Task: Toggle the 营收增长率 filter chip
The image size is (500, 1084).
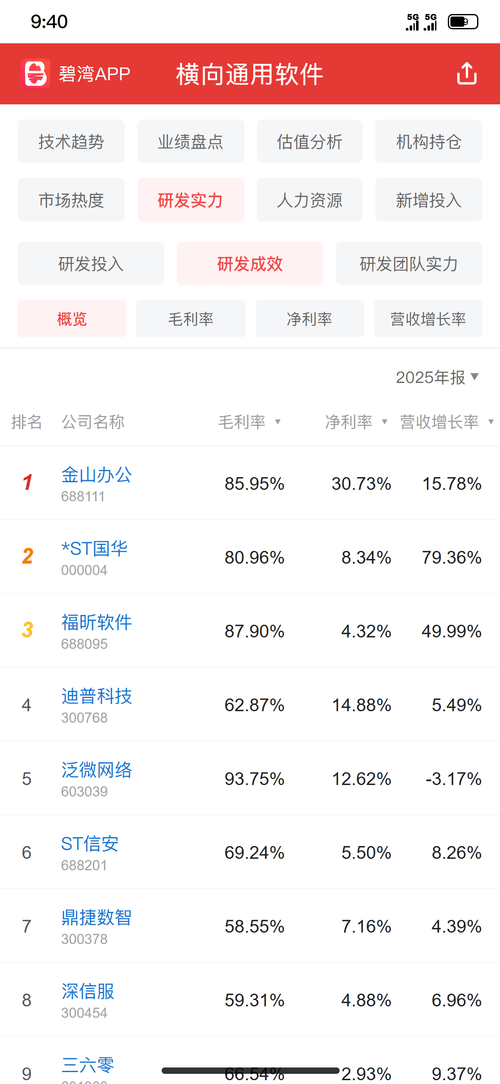Action: click(x=428, y=319)
